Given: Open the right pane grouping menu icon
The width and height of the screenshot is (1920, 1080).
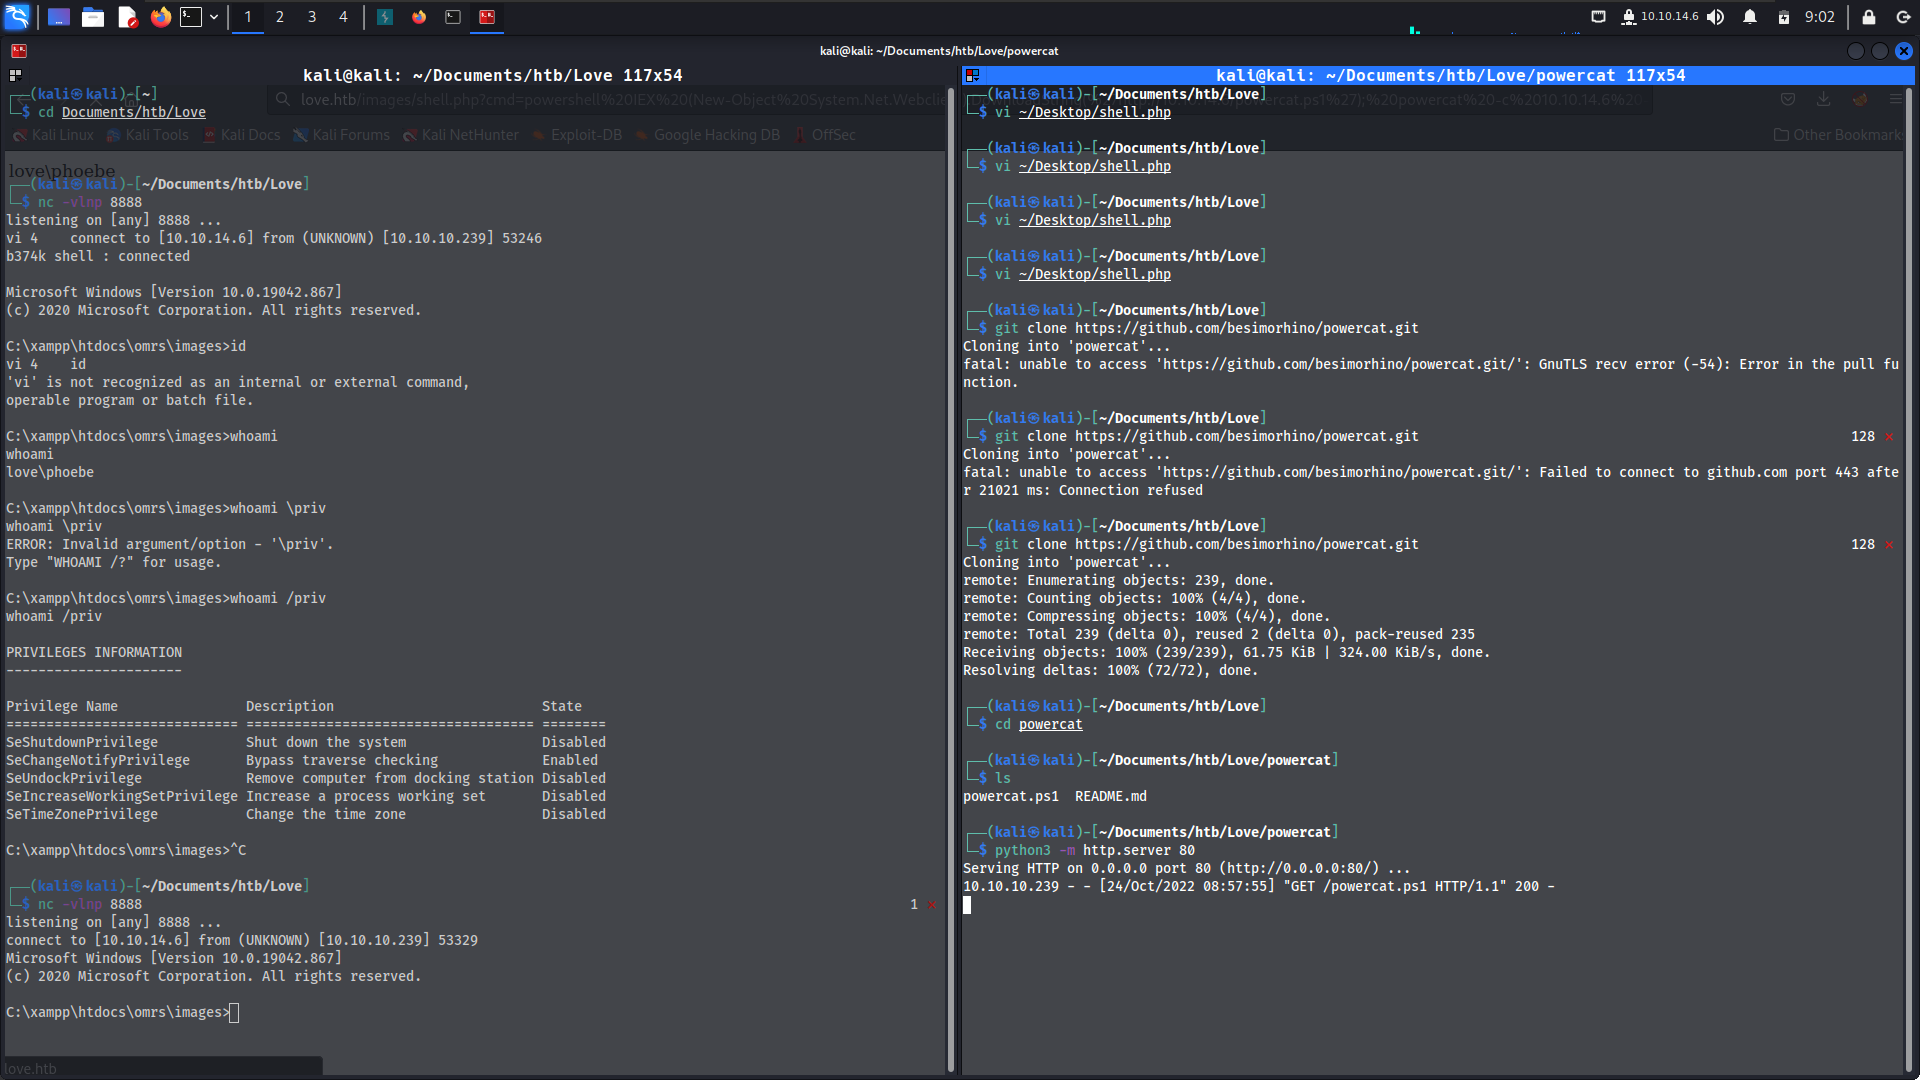Looking at the screenshot, I should (972, 75).
